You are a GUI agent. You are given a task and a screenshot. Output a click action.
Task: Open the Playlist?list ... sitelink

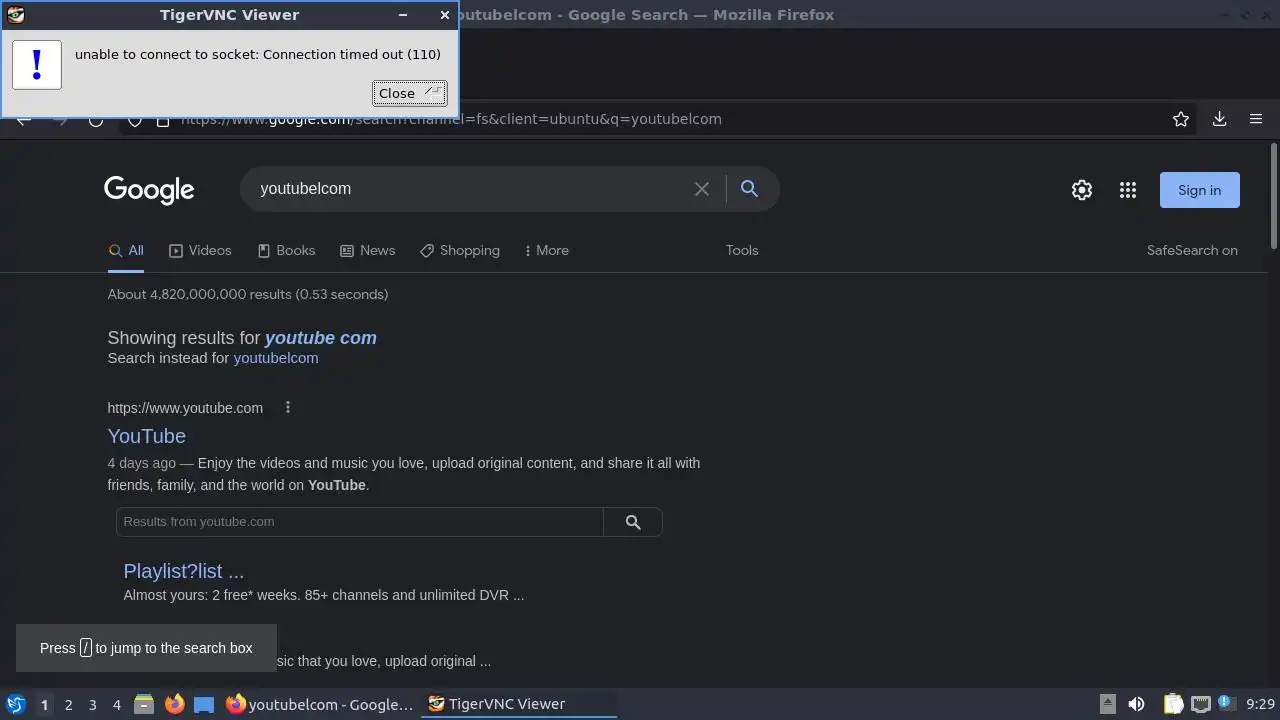coord(184,571)
